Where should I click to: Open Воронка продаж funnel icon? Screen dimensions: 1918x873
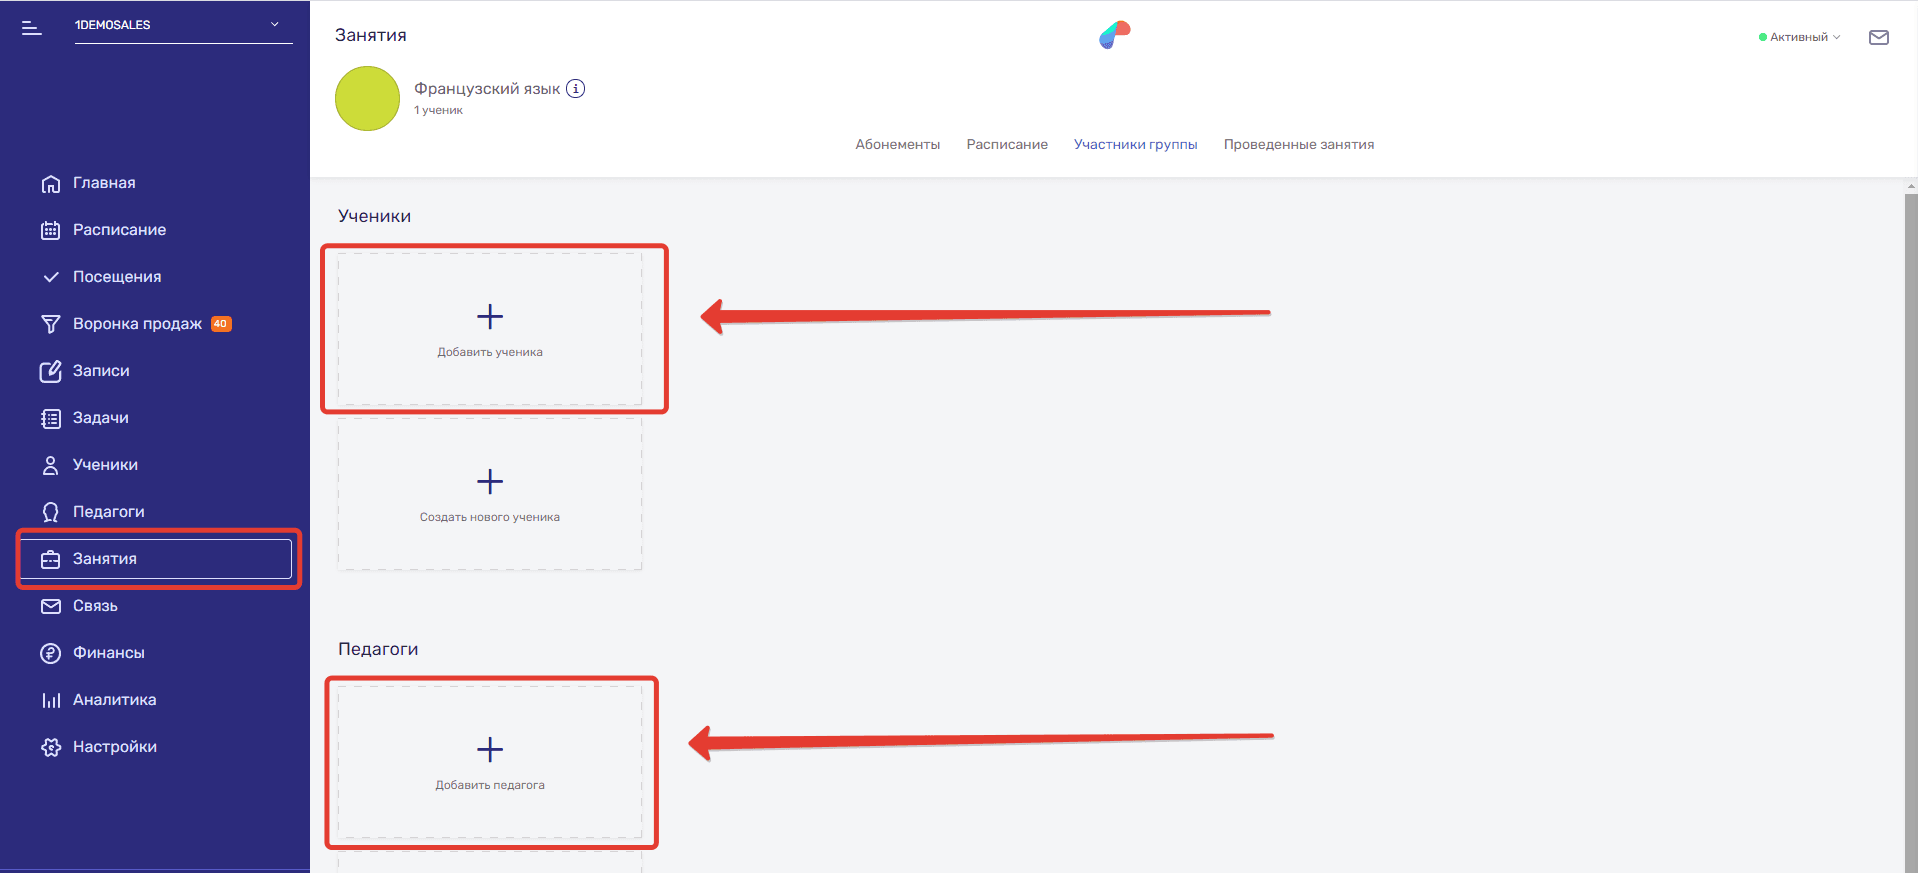51,324
